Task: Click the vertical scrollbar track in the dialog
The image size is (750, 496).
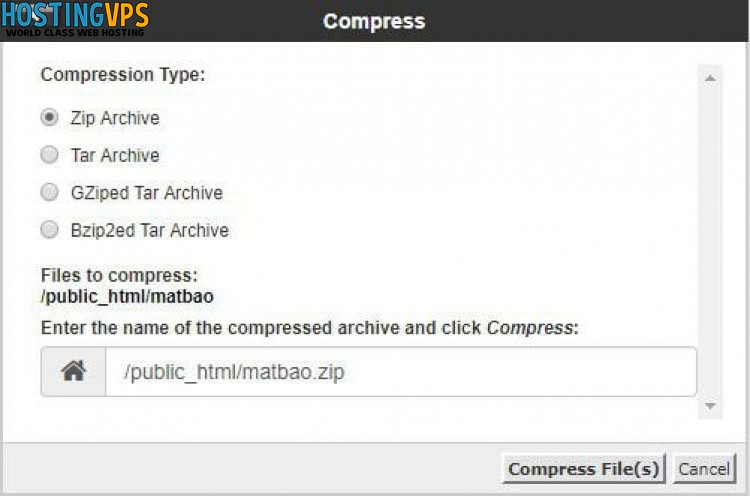Action: 710,242
